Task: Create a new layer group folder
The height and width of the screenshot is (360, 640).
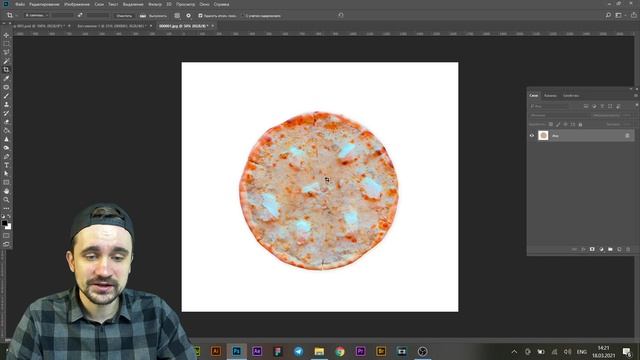Action: (x=610, y=249)
